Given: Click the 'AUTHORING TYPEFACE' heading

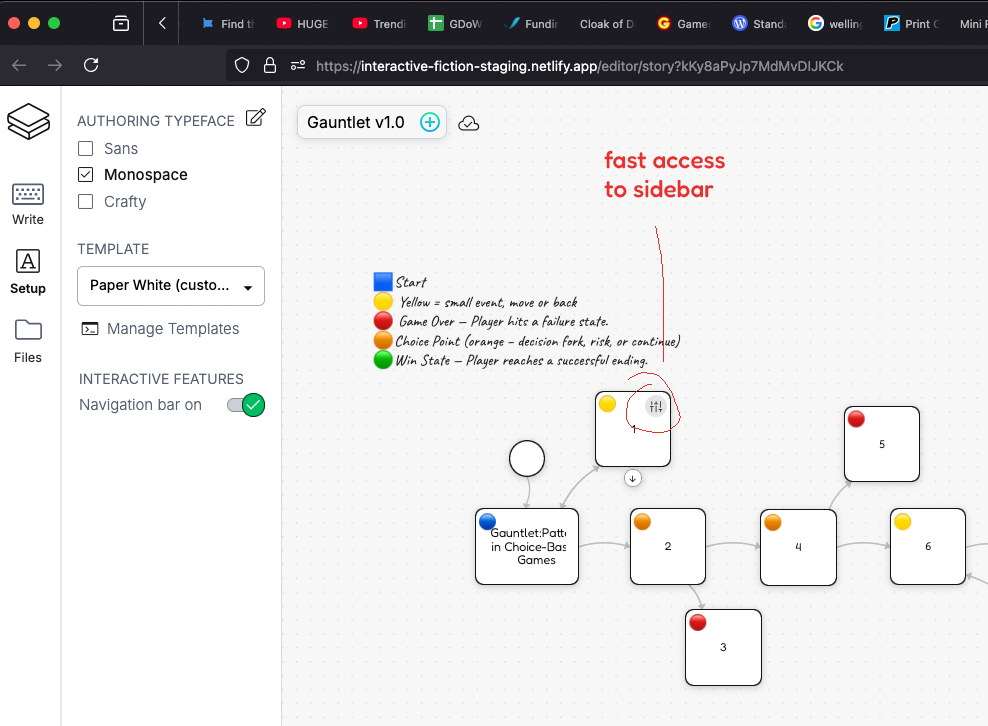Looking at the screenshot, I should point(156,121).
